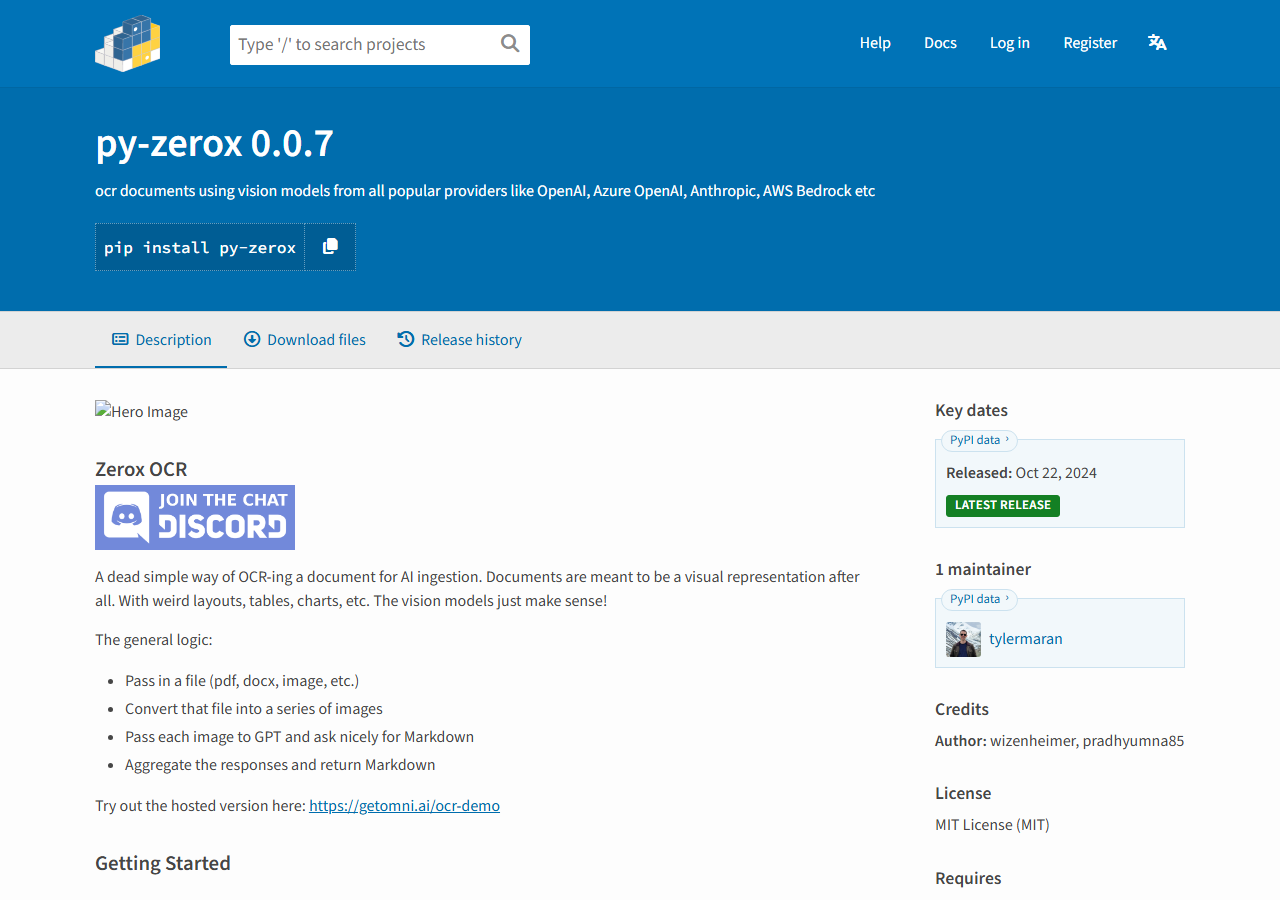This screenshot has height=900, width=1280.
Task: Click the Key dates heading
Action: 971,410
